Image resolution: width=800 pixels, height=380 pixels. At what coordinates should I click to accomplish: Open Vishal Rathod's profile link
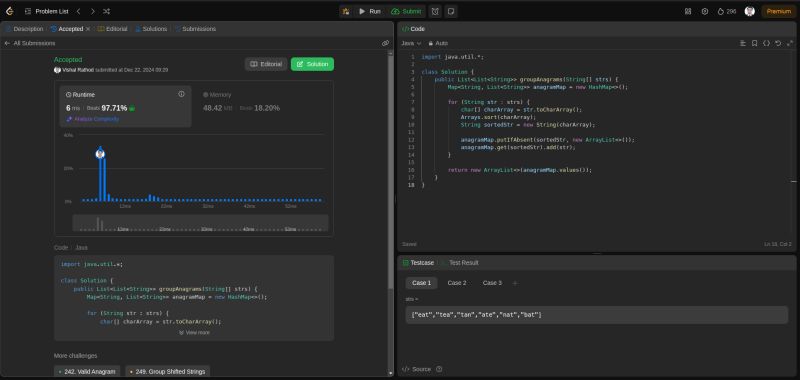tap(78, 70)
